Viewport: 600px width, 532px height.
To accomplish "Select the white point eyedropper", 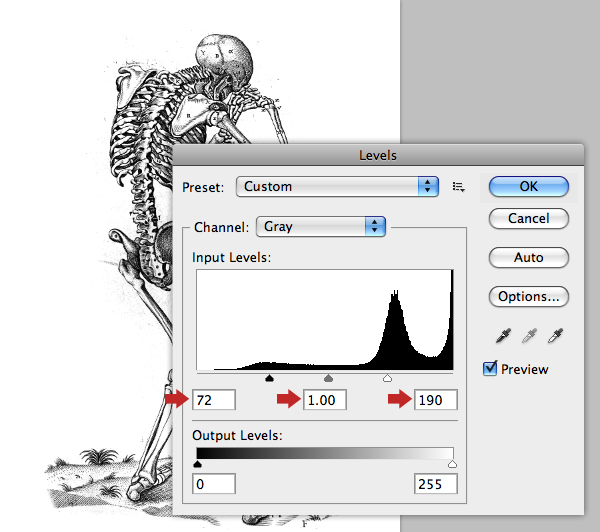I will coord(555,336).
